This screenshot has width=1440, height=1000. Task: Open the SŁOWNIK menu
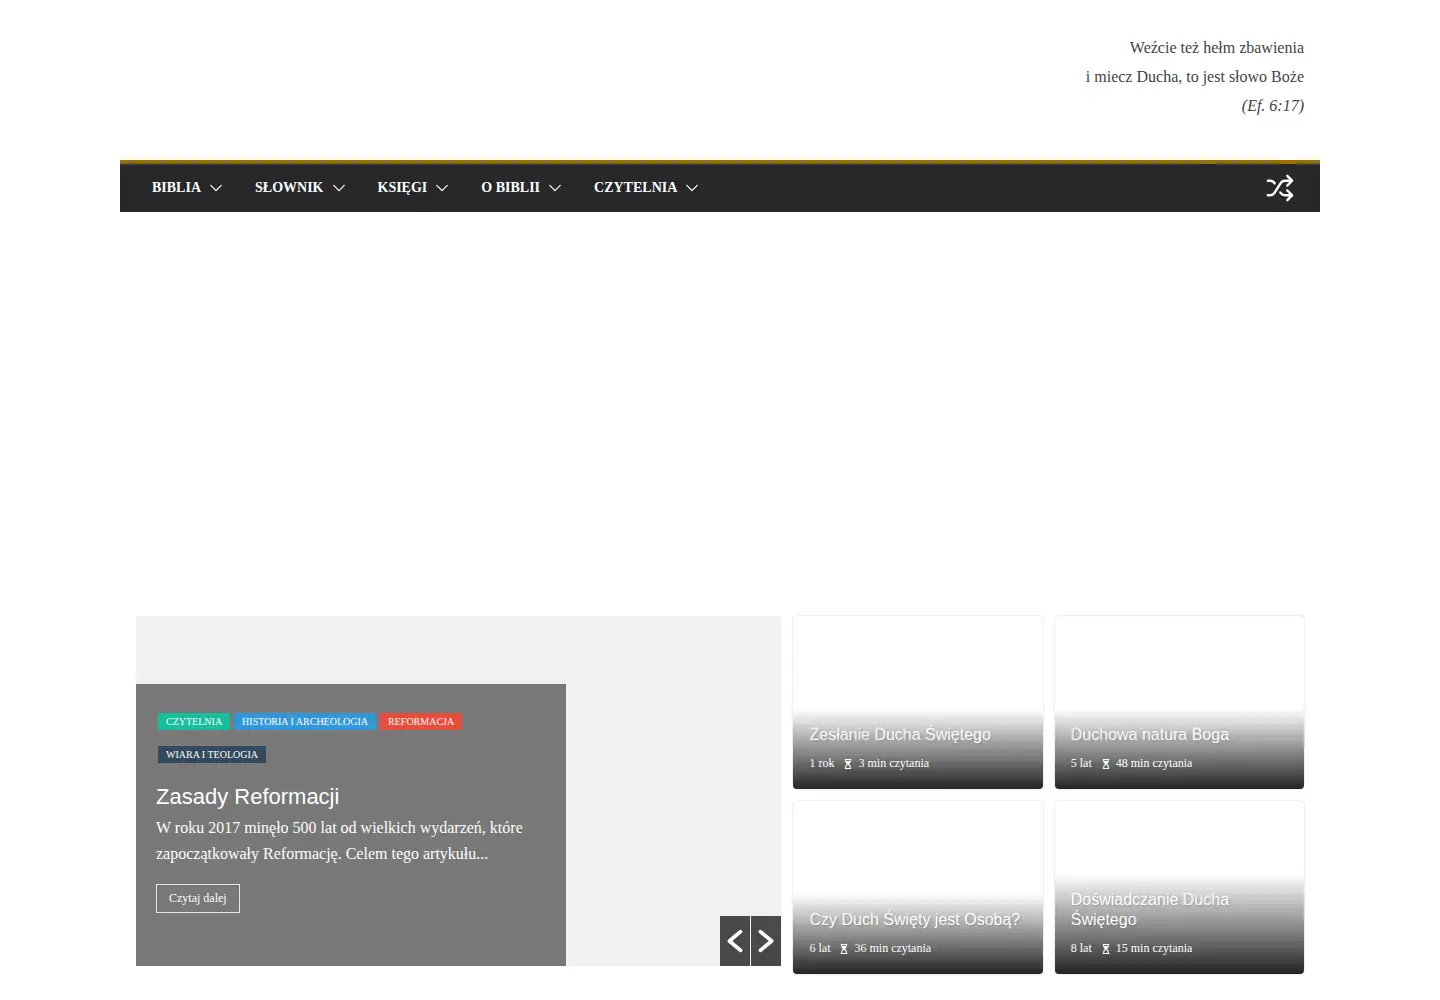point(289,187)
